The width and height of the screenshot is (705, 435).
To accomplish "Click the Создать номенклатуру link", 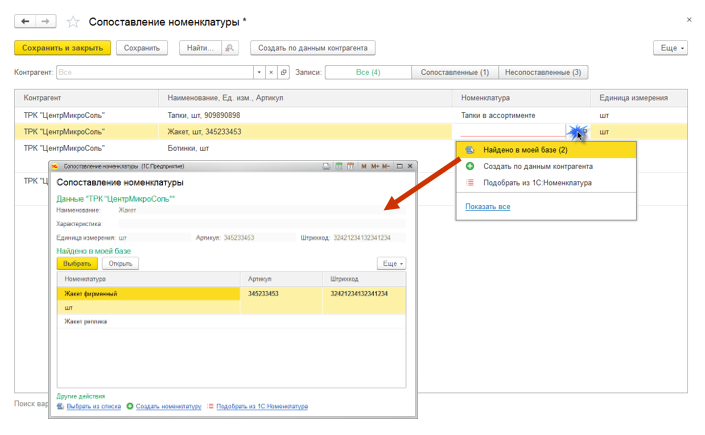I will pos(169,407).
